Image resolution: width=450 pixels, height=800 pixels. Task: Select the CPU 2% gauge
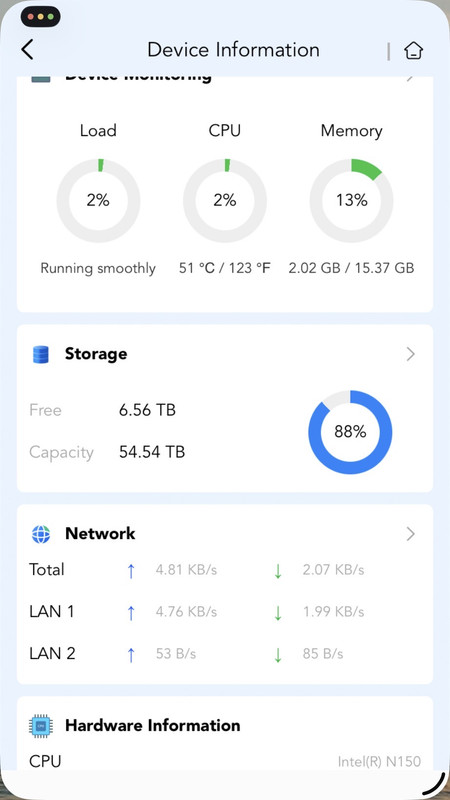coord(224,200)
